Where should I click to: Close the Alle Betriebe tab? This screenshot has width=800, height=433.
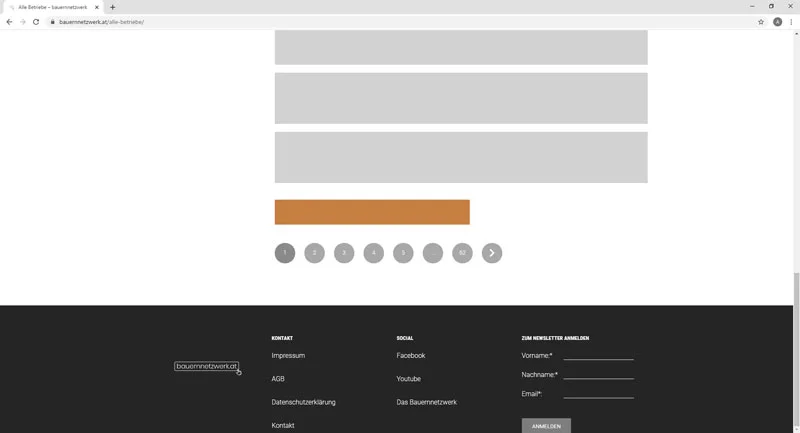(97, 7)
